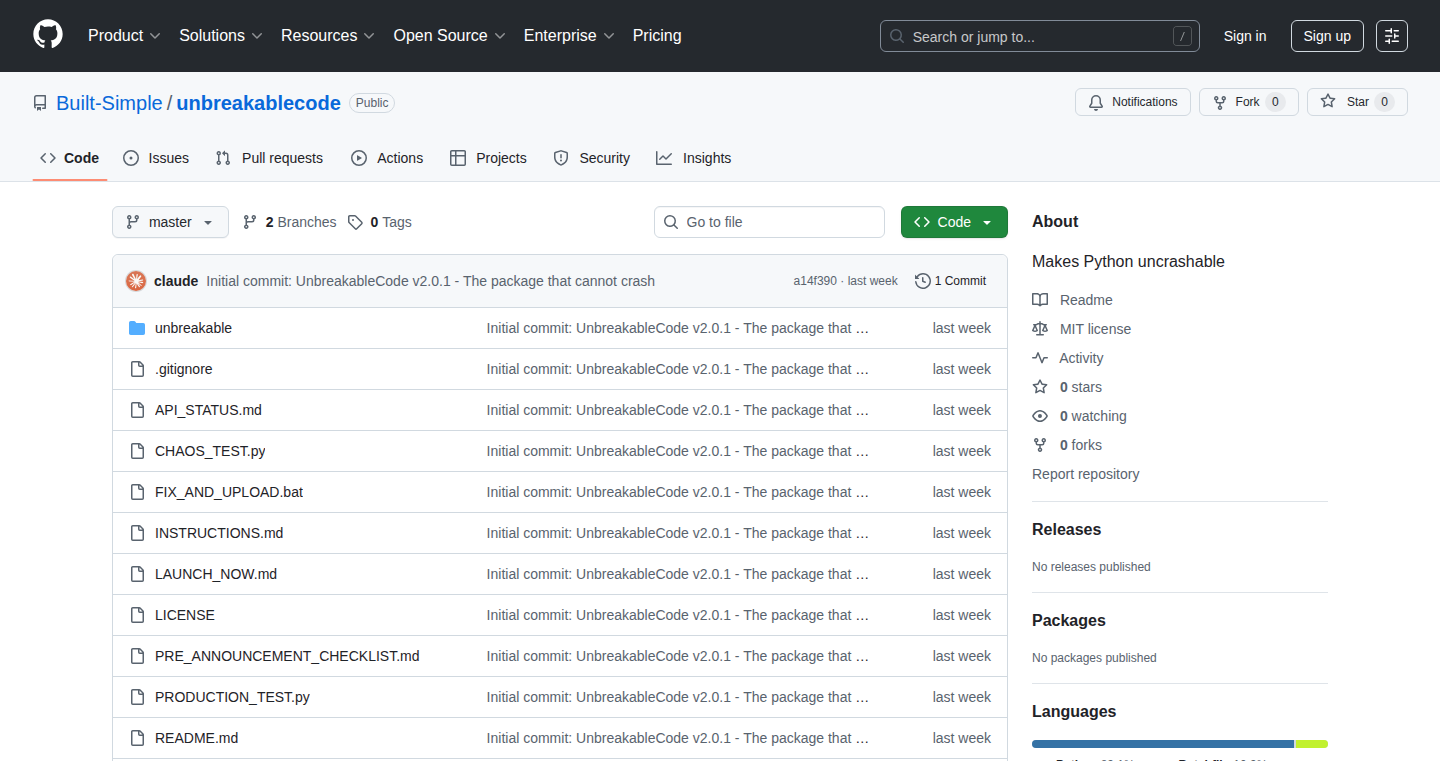This screenshot has width=1440, height=761.
Task: Click the book icon next to Readme
Action: point(1040,300)
